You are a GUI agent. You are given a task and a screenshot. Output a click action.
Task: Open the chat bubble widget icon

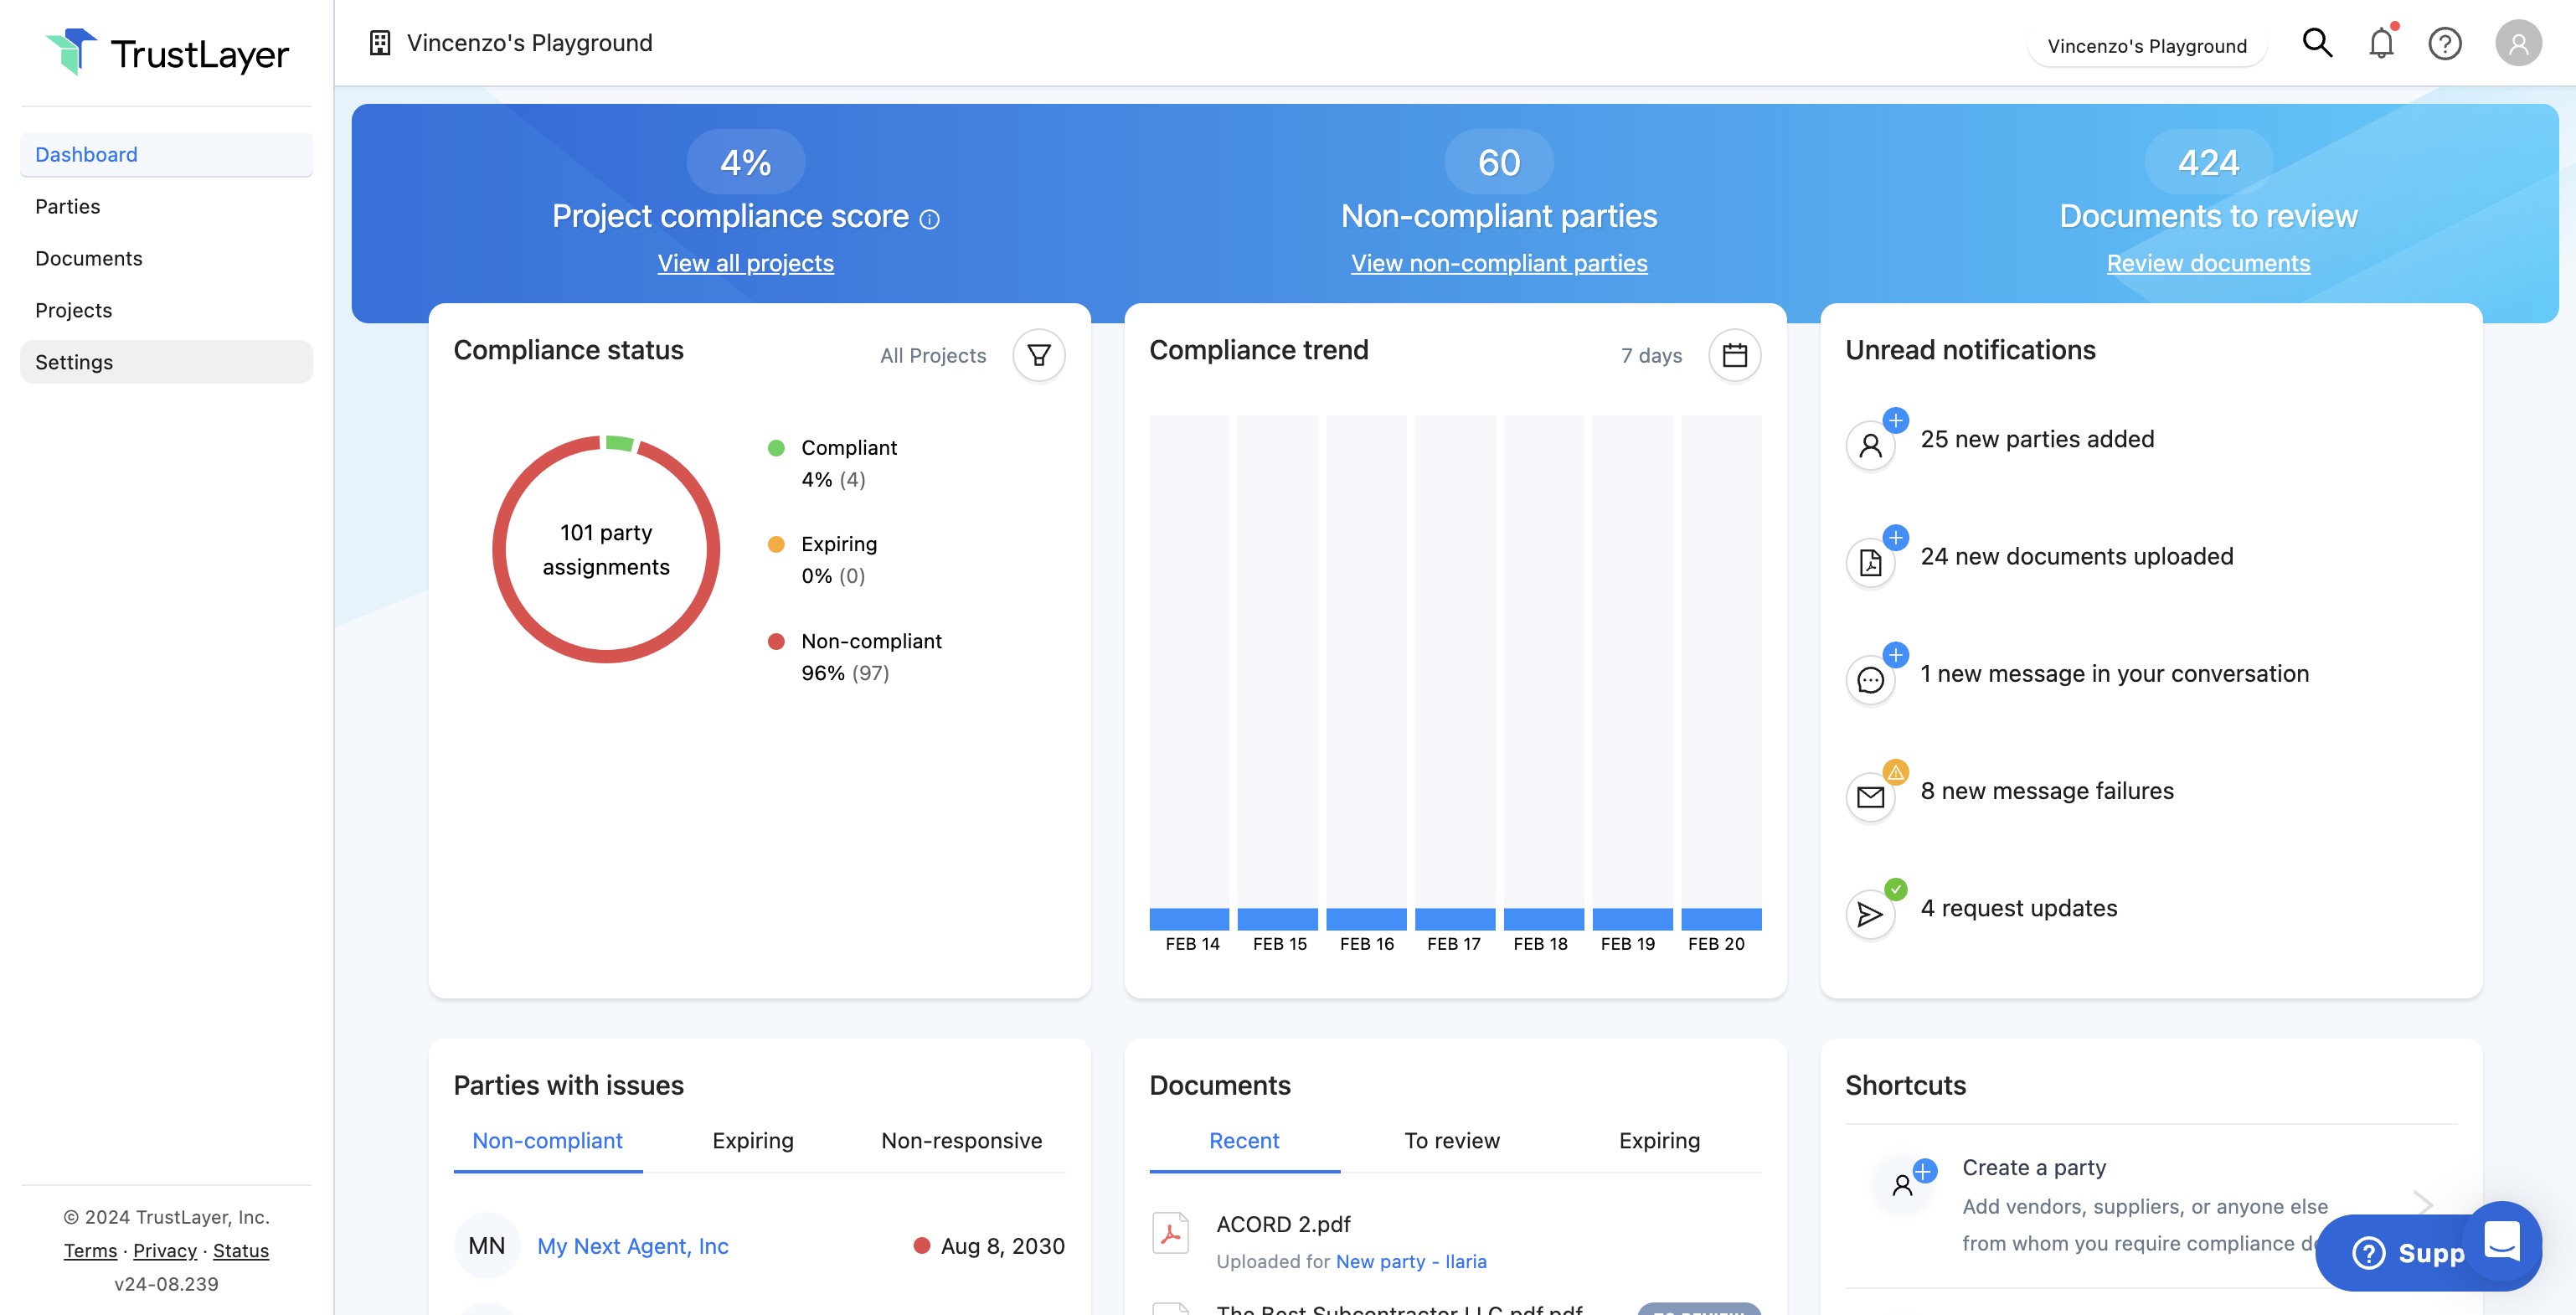[2501, 1241]
